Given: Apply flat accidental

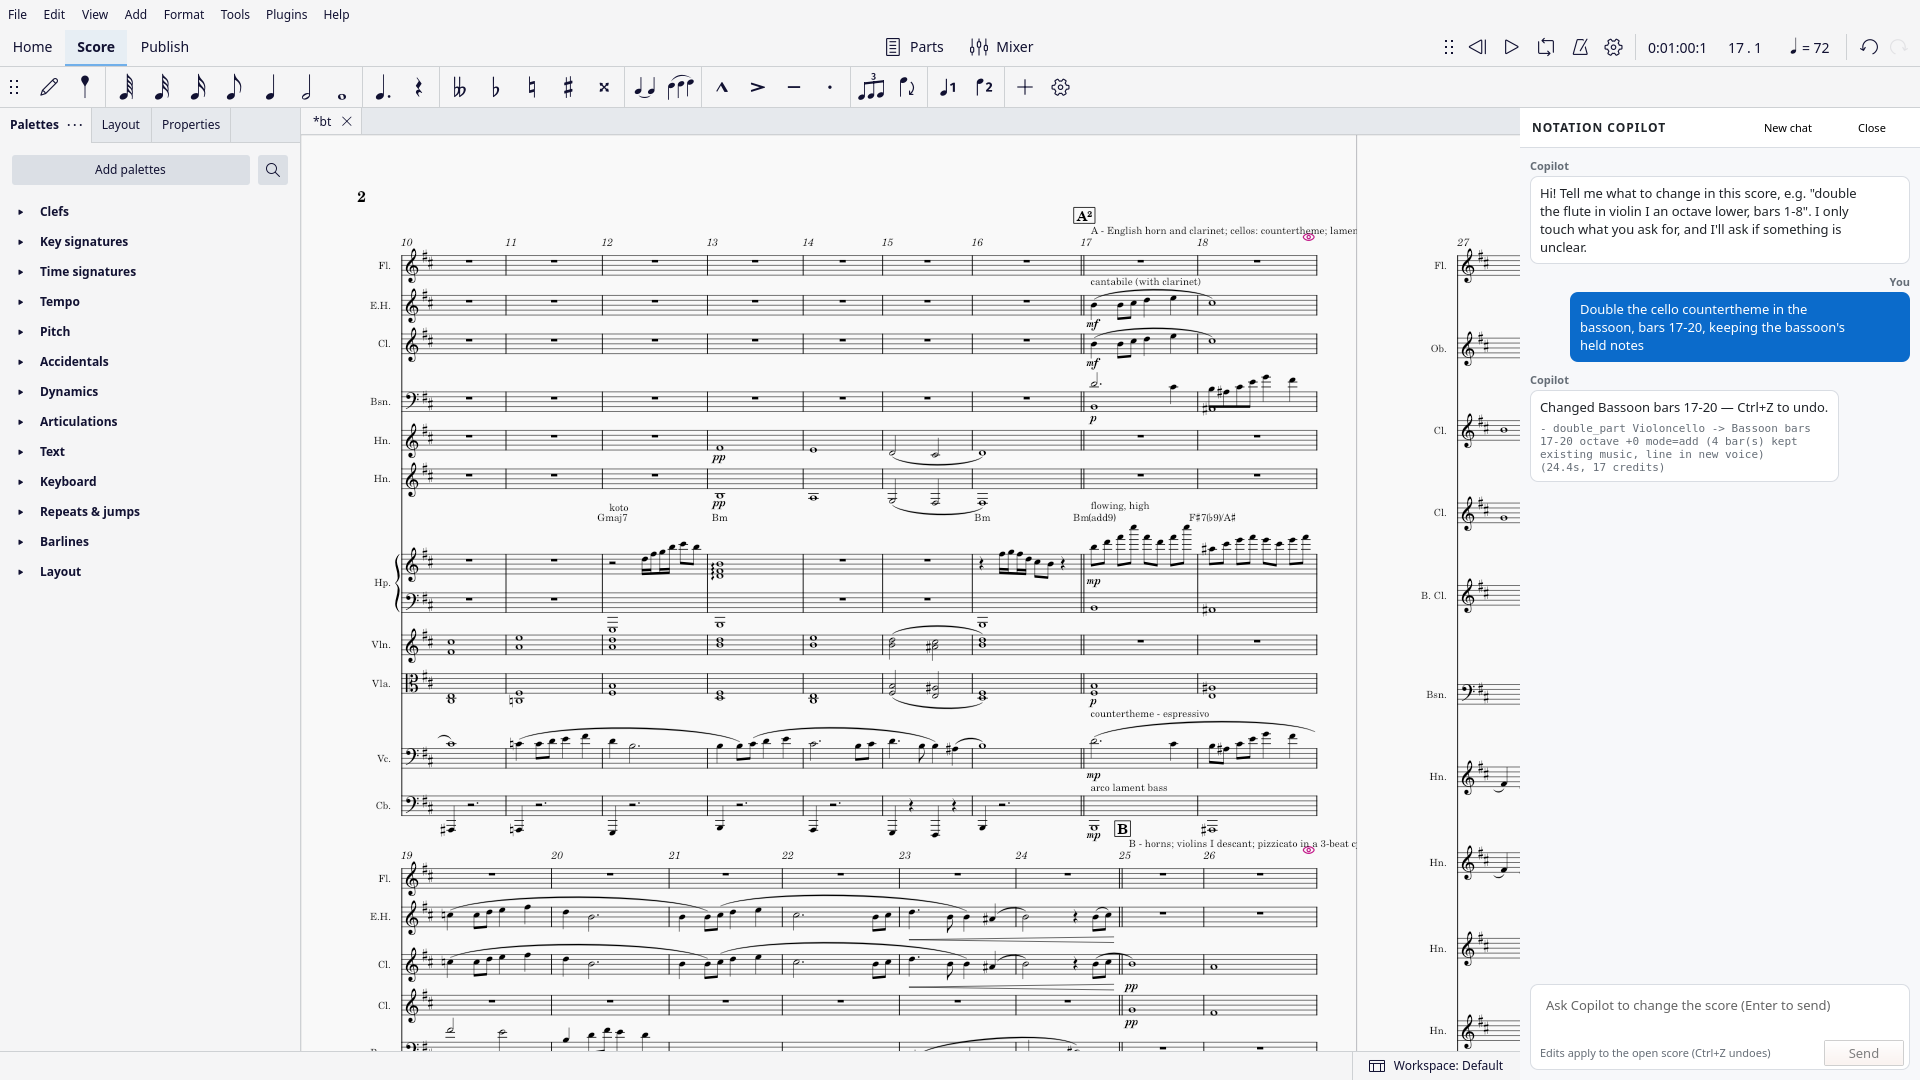Looking at the screenshot, I should pyautogui.click(x=496, y=88).
